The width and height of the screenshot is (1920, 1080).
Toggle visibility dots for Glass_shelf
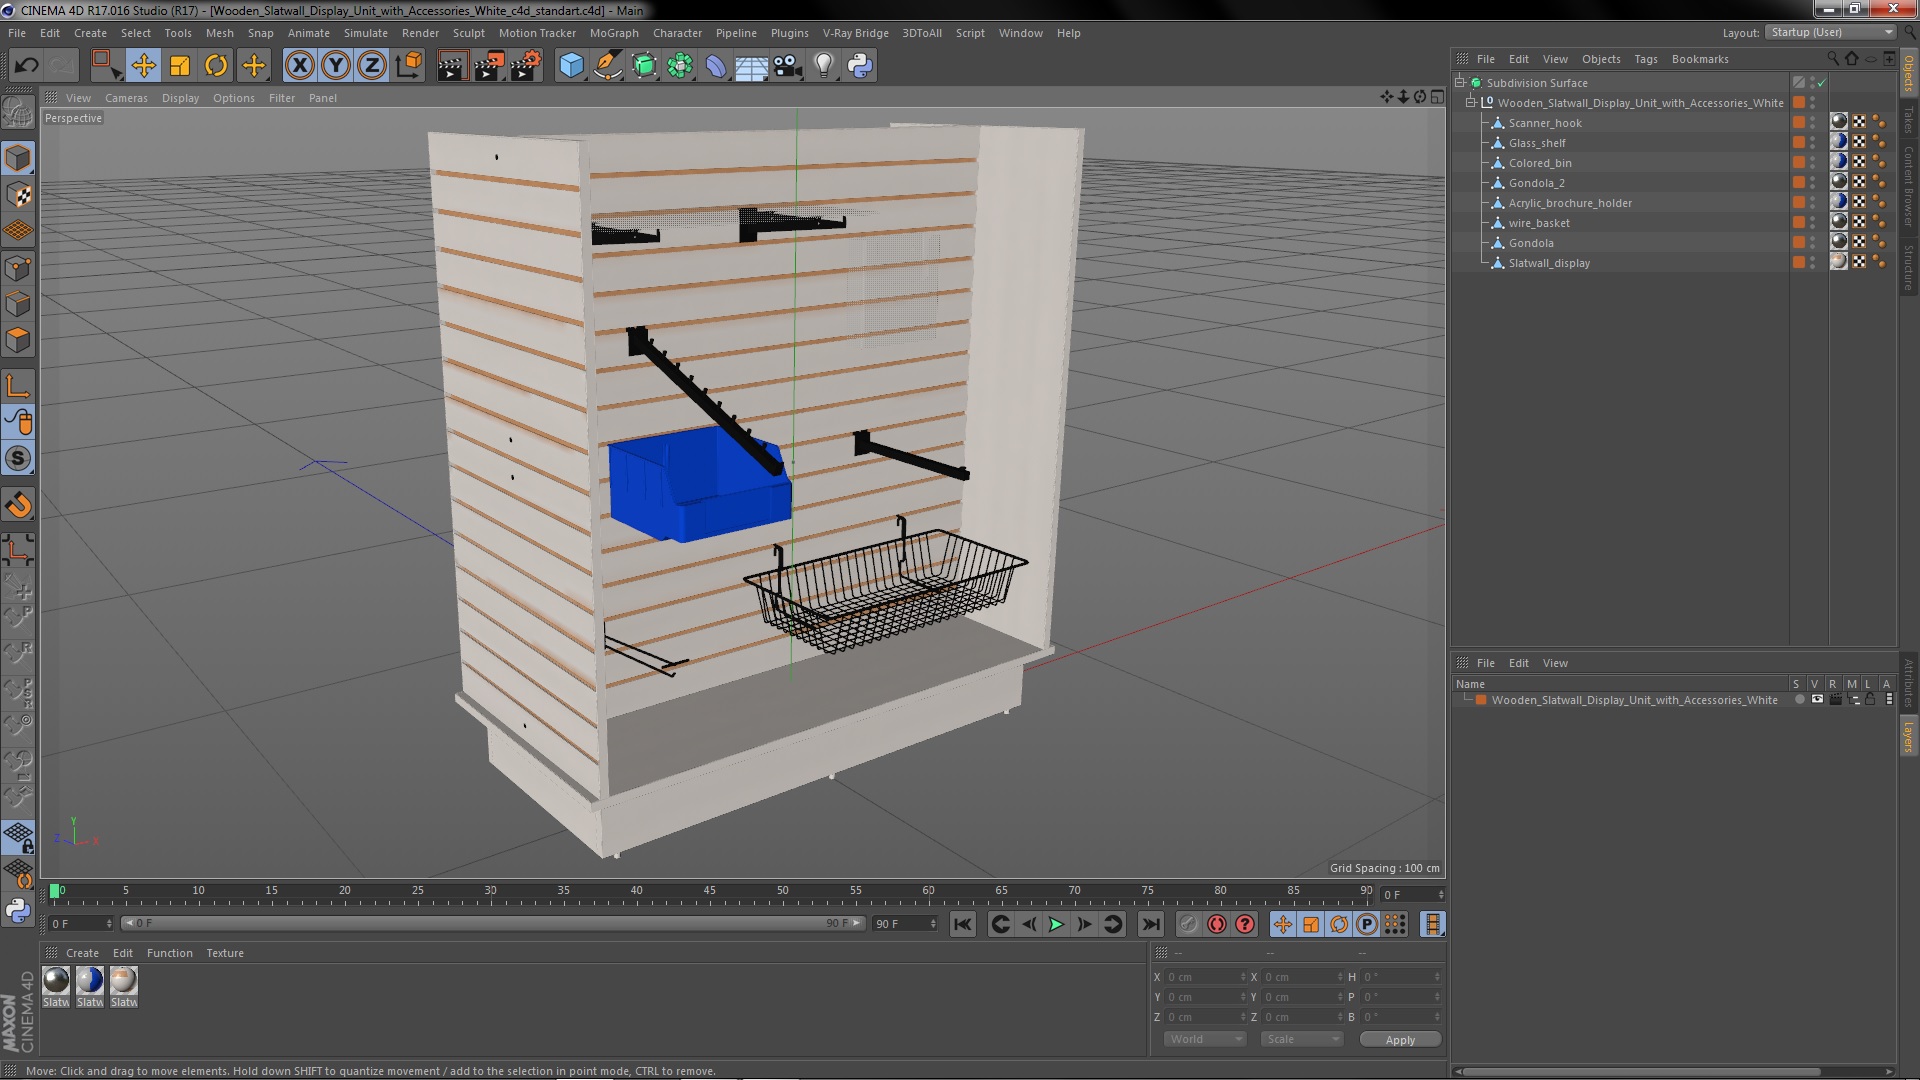point(1812,143)
